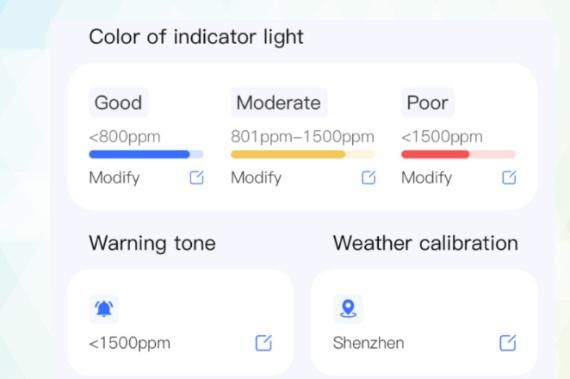Image resolution: width=570 pixels, height=379 pixels.
Task: Click the edit icon under Poor level
Action: point(509,177)
